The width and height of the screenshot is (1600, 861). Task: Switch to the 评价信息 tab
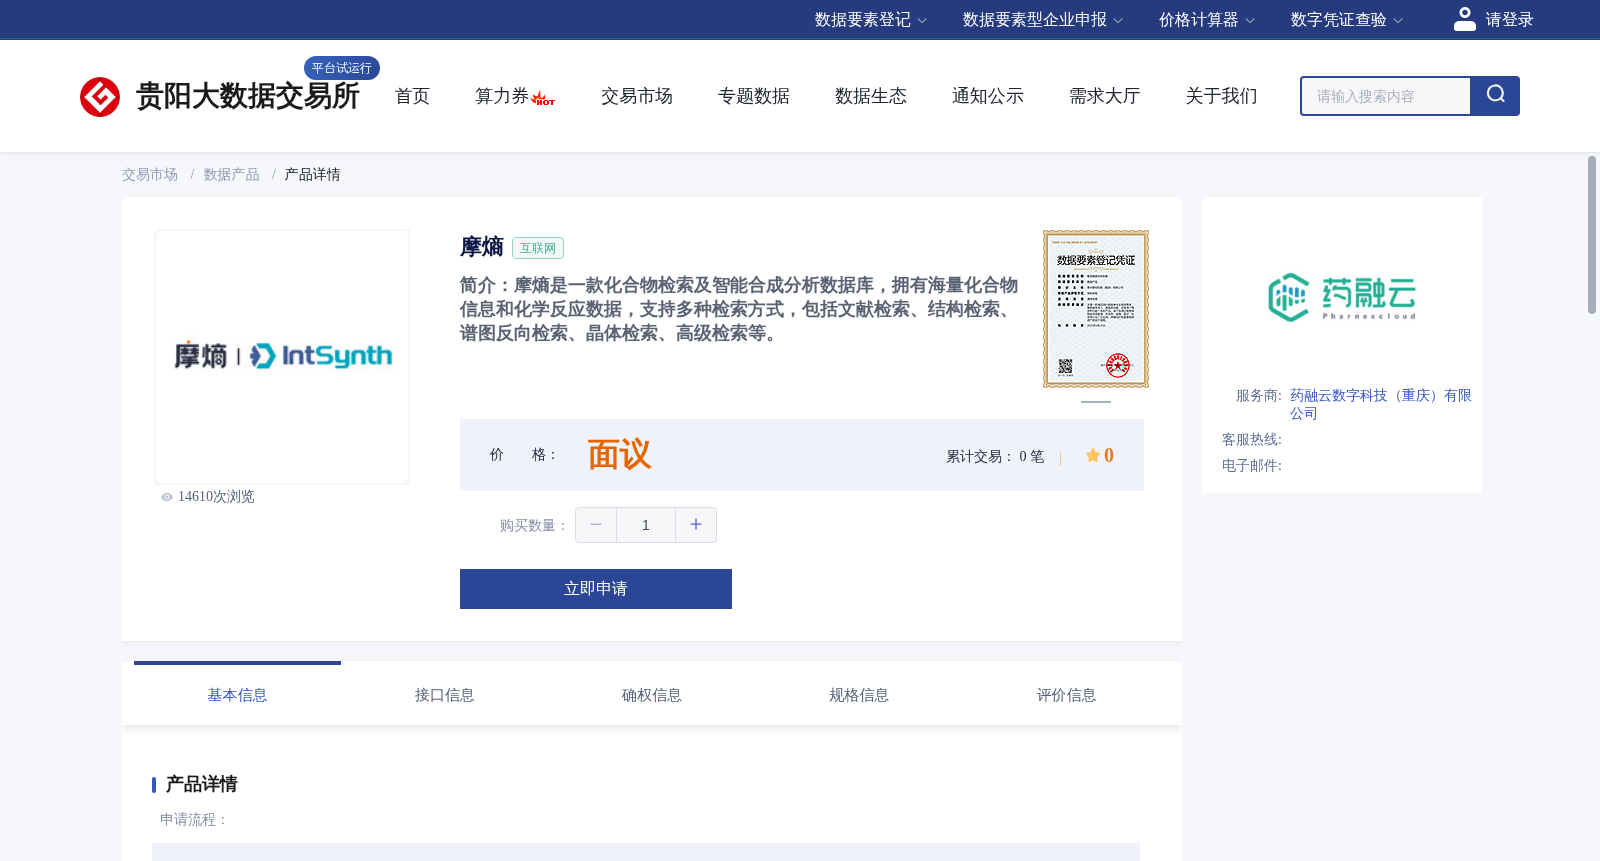[x=1066, y=695]
